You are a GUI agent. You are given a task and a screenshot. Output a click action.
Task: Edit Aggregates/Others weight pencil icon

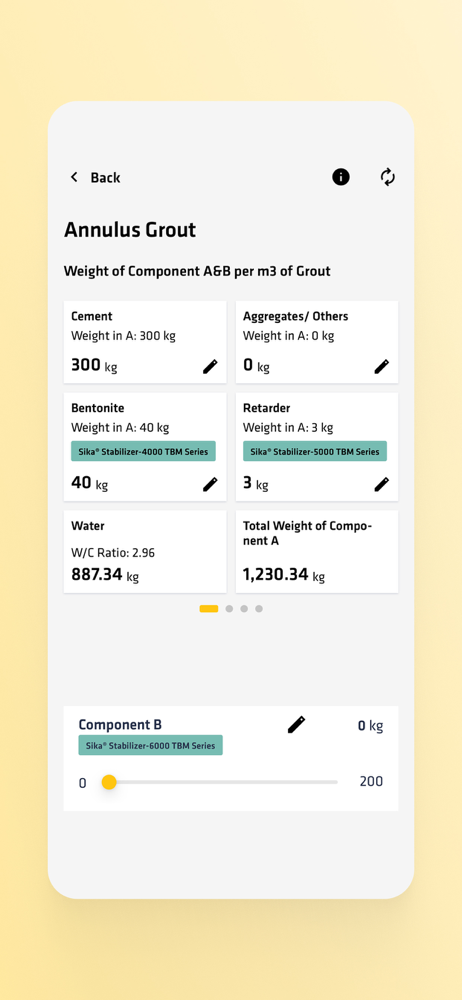click(382, 367)
